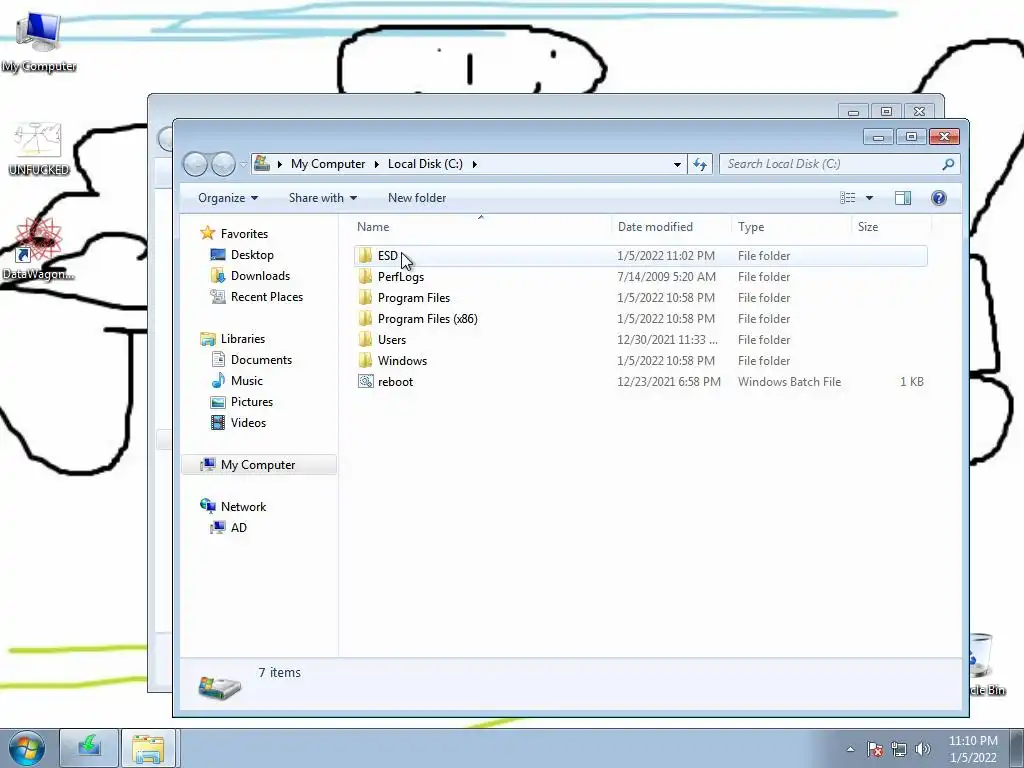The height and width of the screenshot is (768, 1024).
Task: Click the green arrow app on the taskbar
Action: pyautogui.click(x=89, y=748)
